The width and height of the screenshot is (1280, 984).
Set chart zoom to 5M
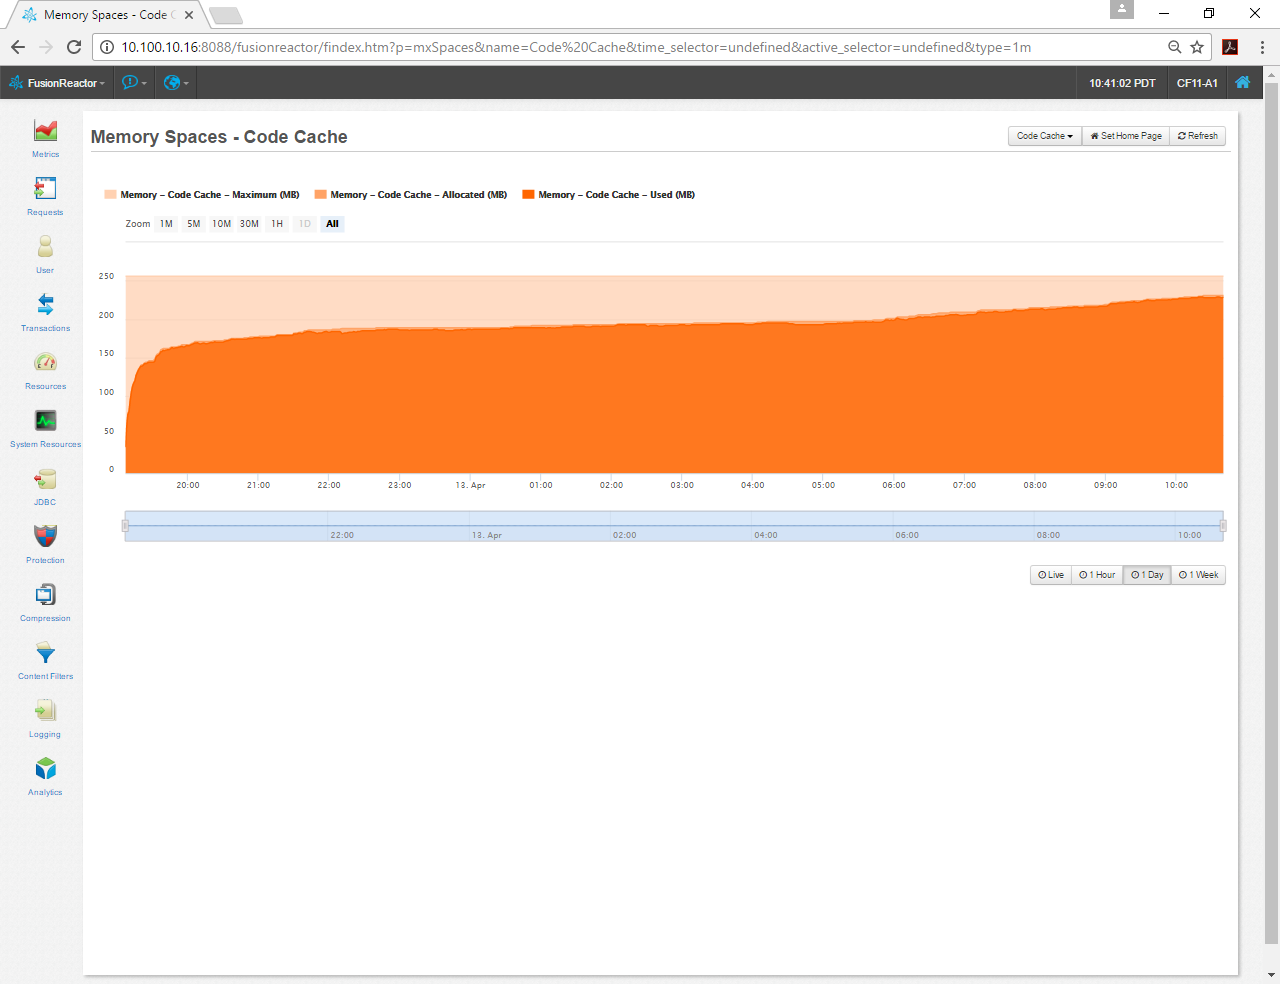pyautogui.click(x=194, y=224)
